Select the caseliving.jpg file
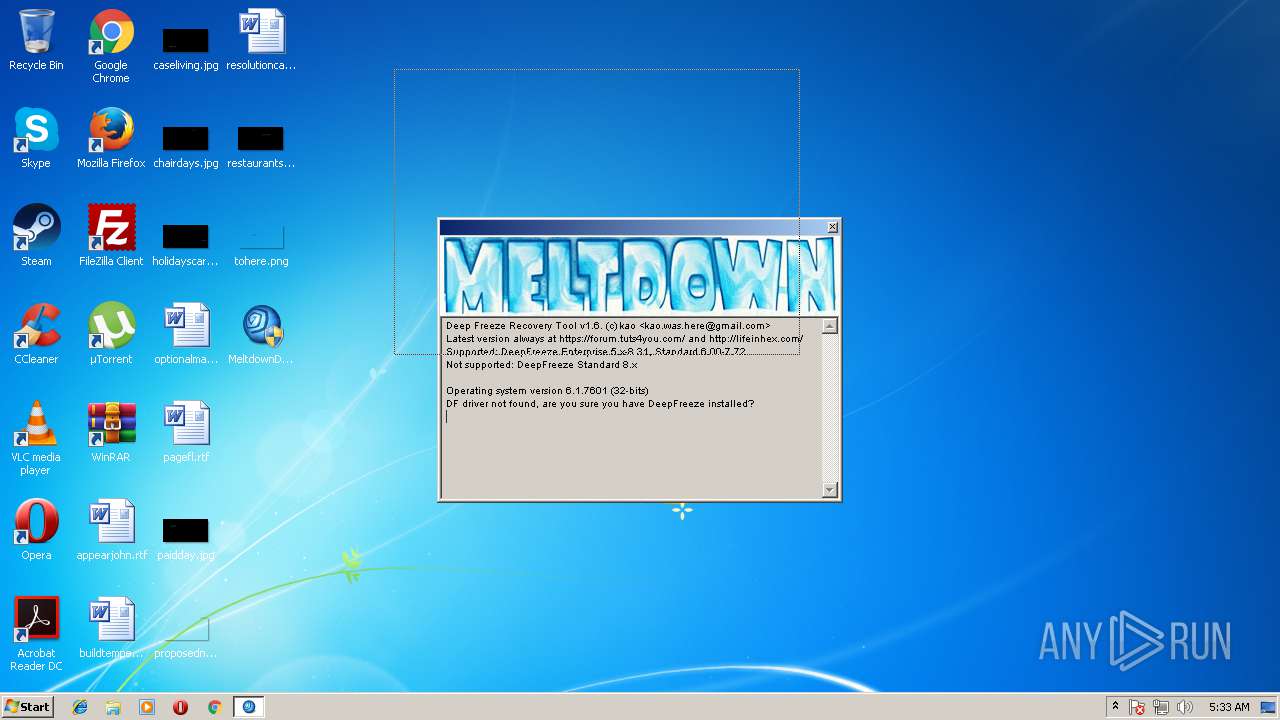The width and height of the screenshot is (1280, 720). [186, 47]
